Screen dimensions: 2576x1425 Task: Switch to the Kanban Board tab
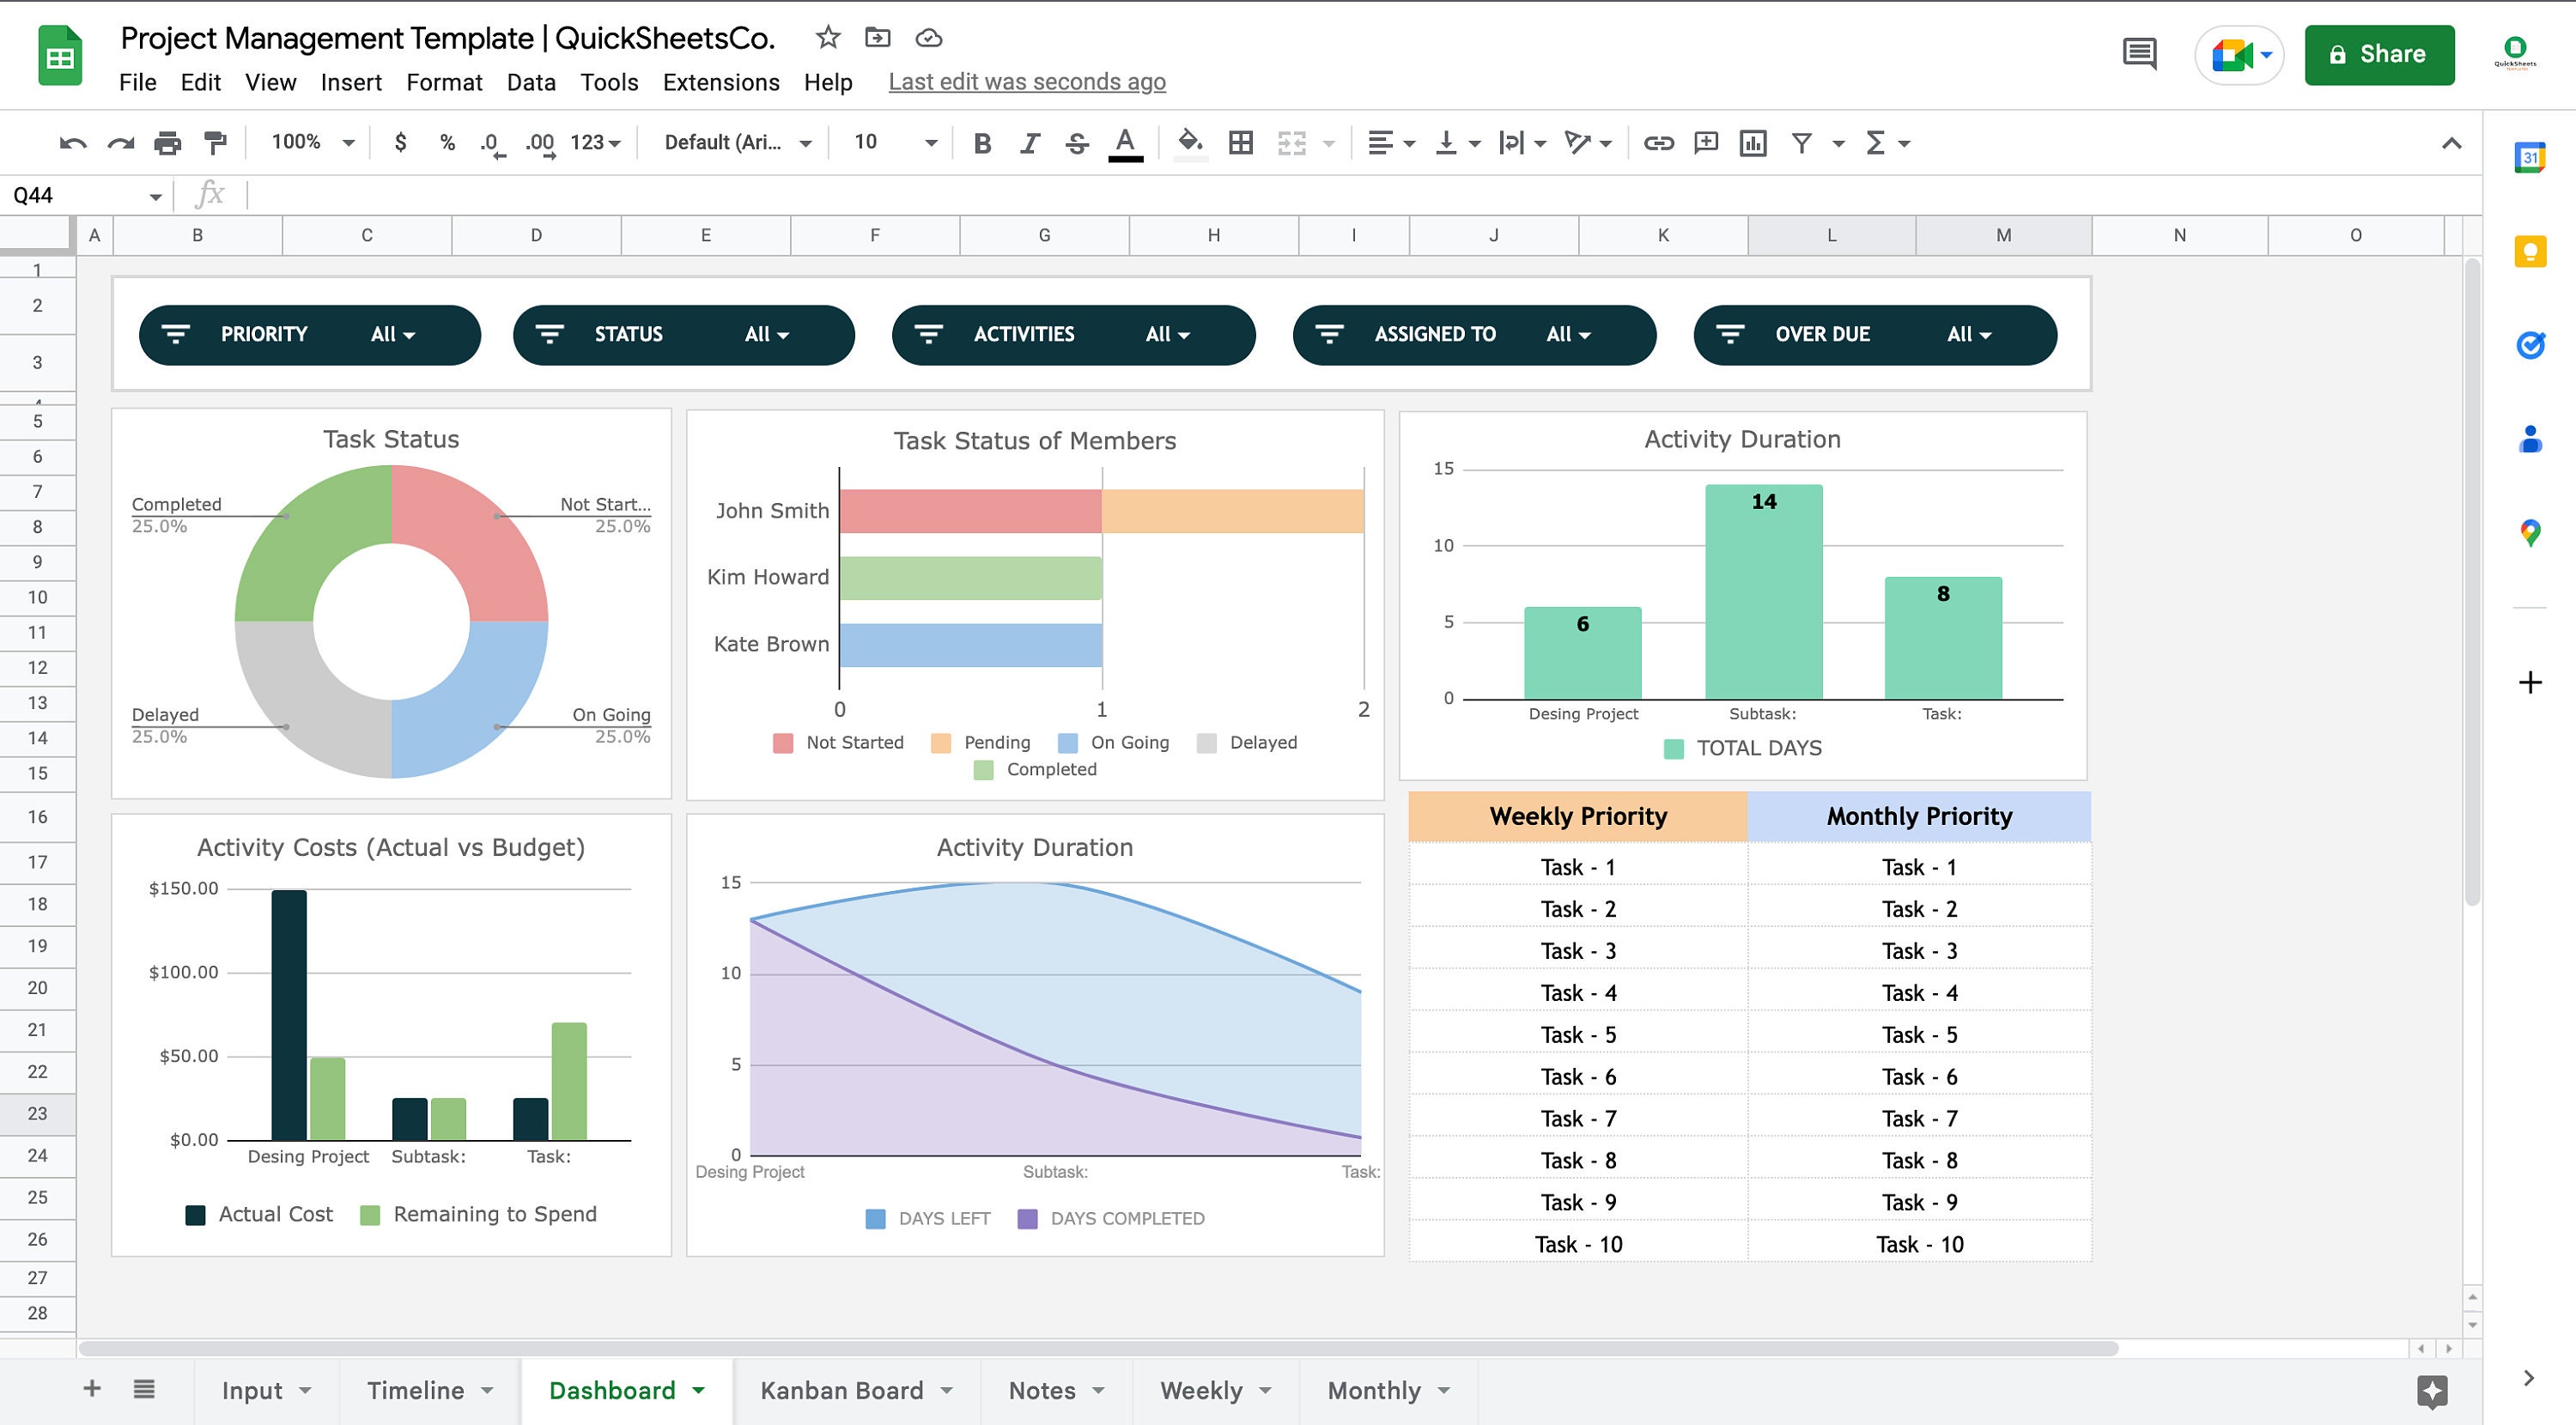(x=843, y=1390)
